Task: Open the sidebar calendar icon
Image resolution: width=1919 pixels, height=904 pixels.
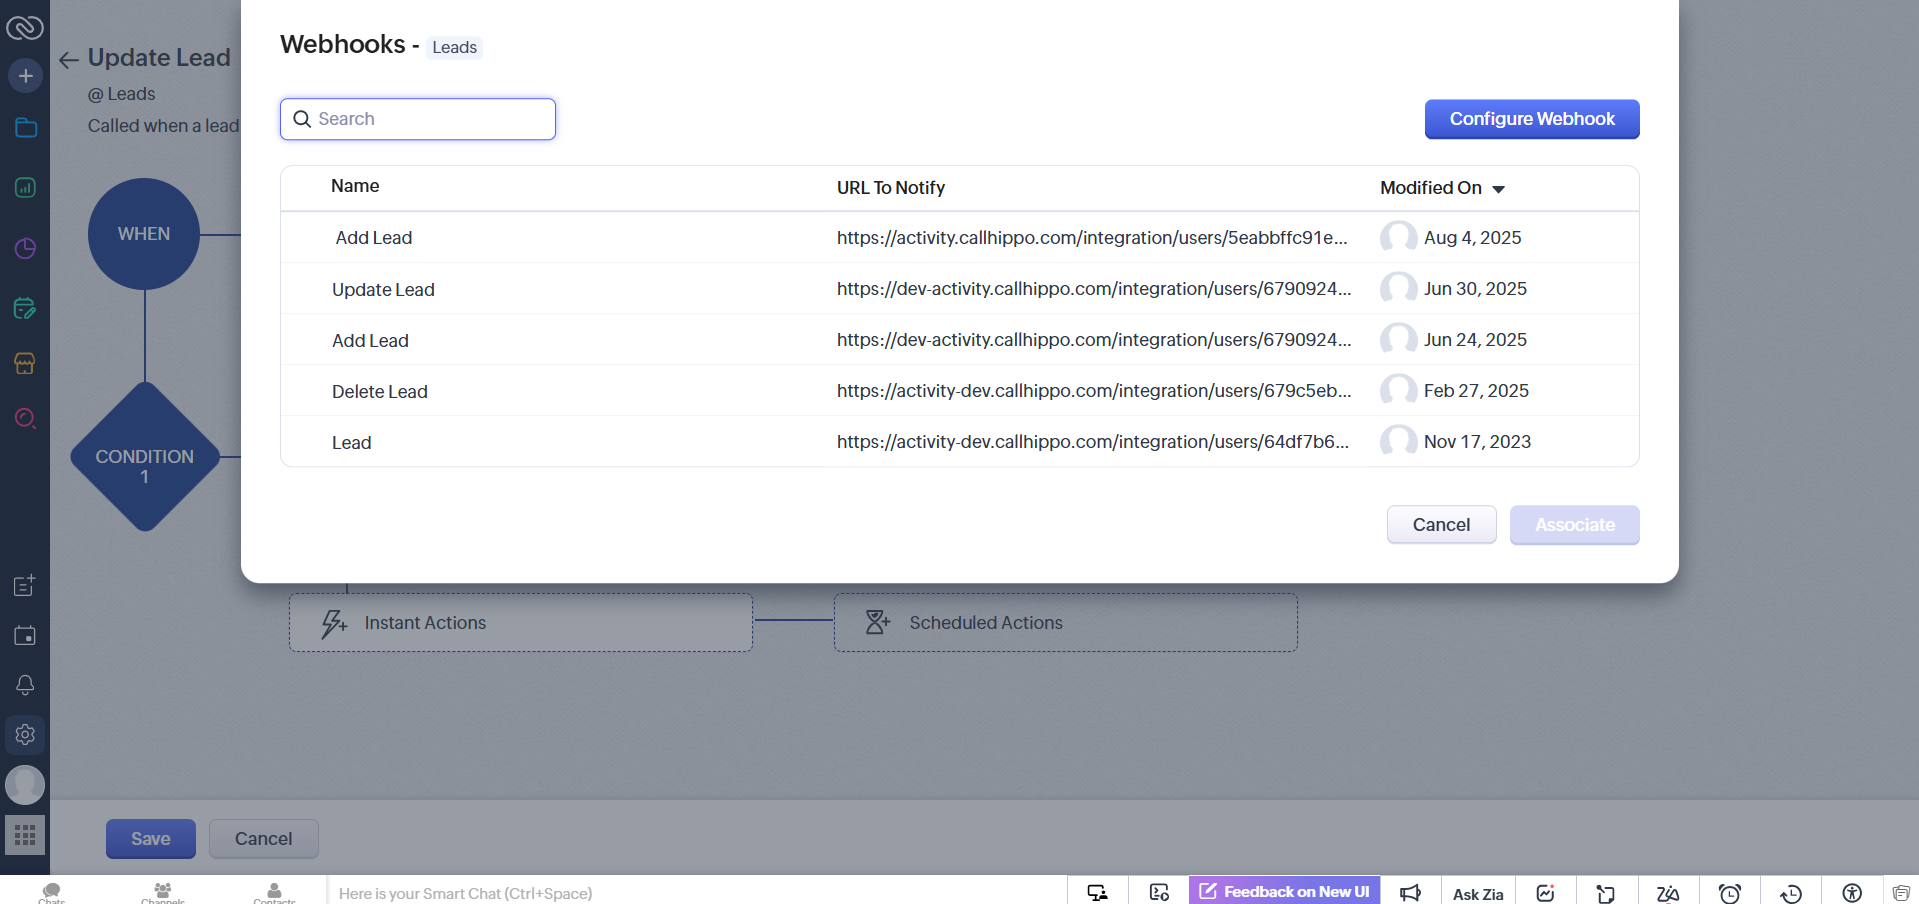Action: pos(25,636)
